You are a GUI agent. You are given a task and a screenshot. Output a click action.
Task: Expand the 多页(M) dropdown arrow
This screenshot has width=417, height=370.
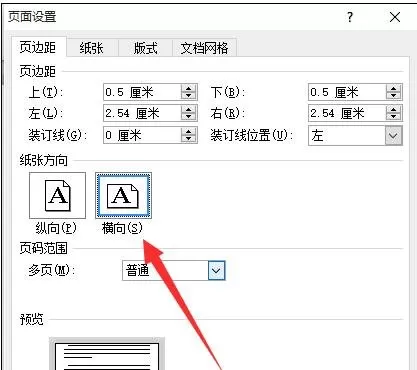point(216,270)
